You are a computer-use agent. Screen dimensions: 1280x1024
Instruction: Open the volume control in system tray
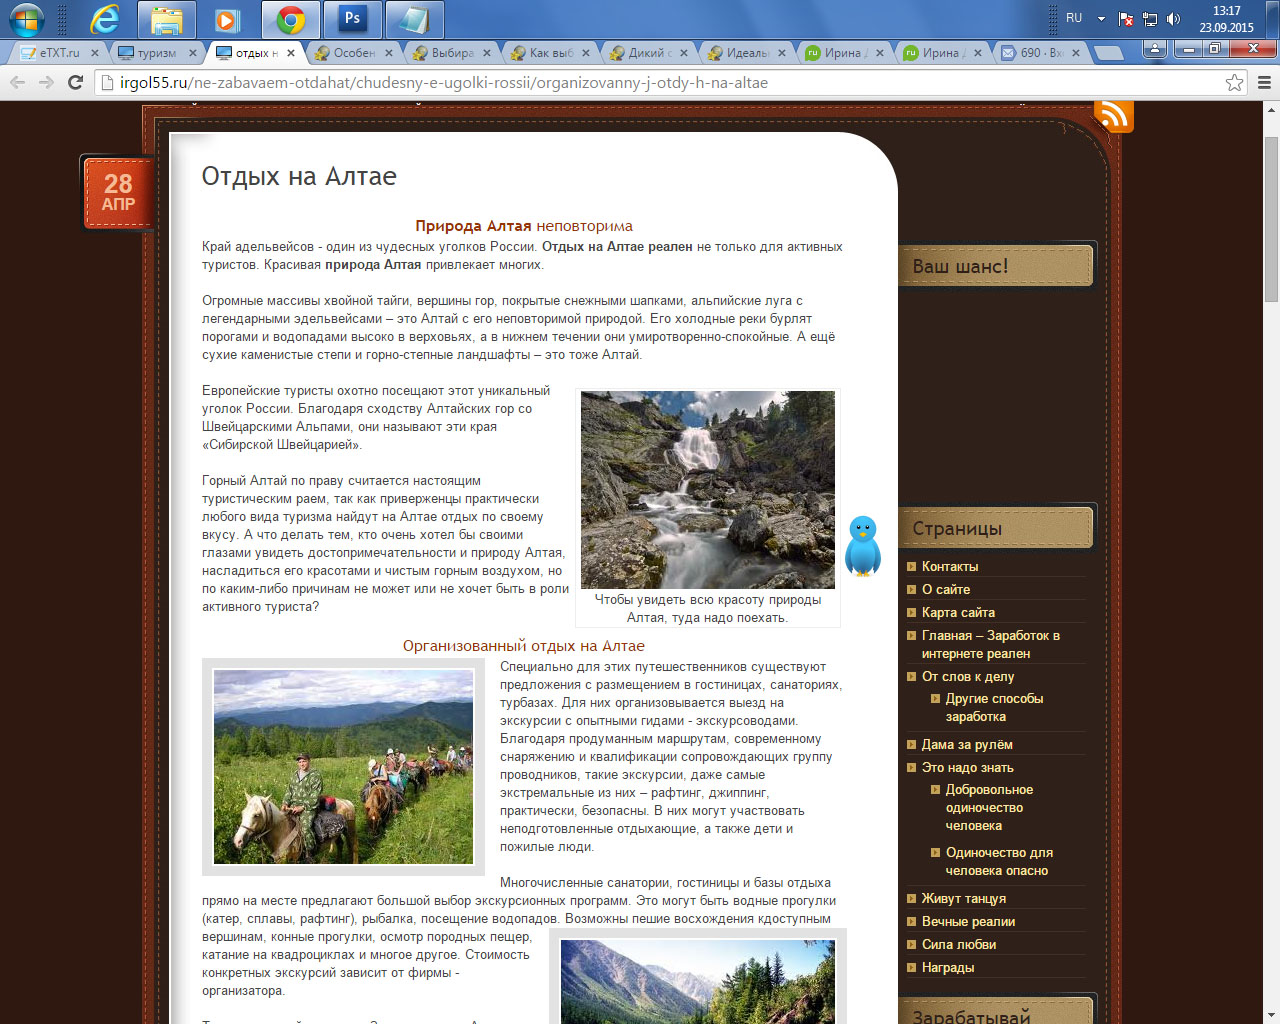pyautogui.click(x=1174, y=19)
